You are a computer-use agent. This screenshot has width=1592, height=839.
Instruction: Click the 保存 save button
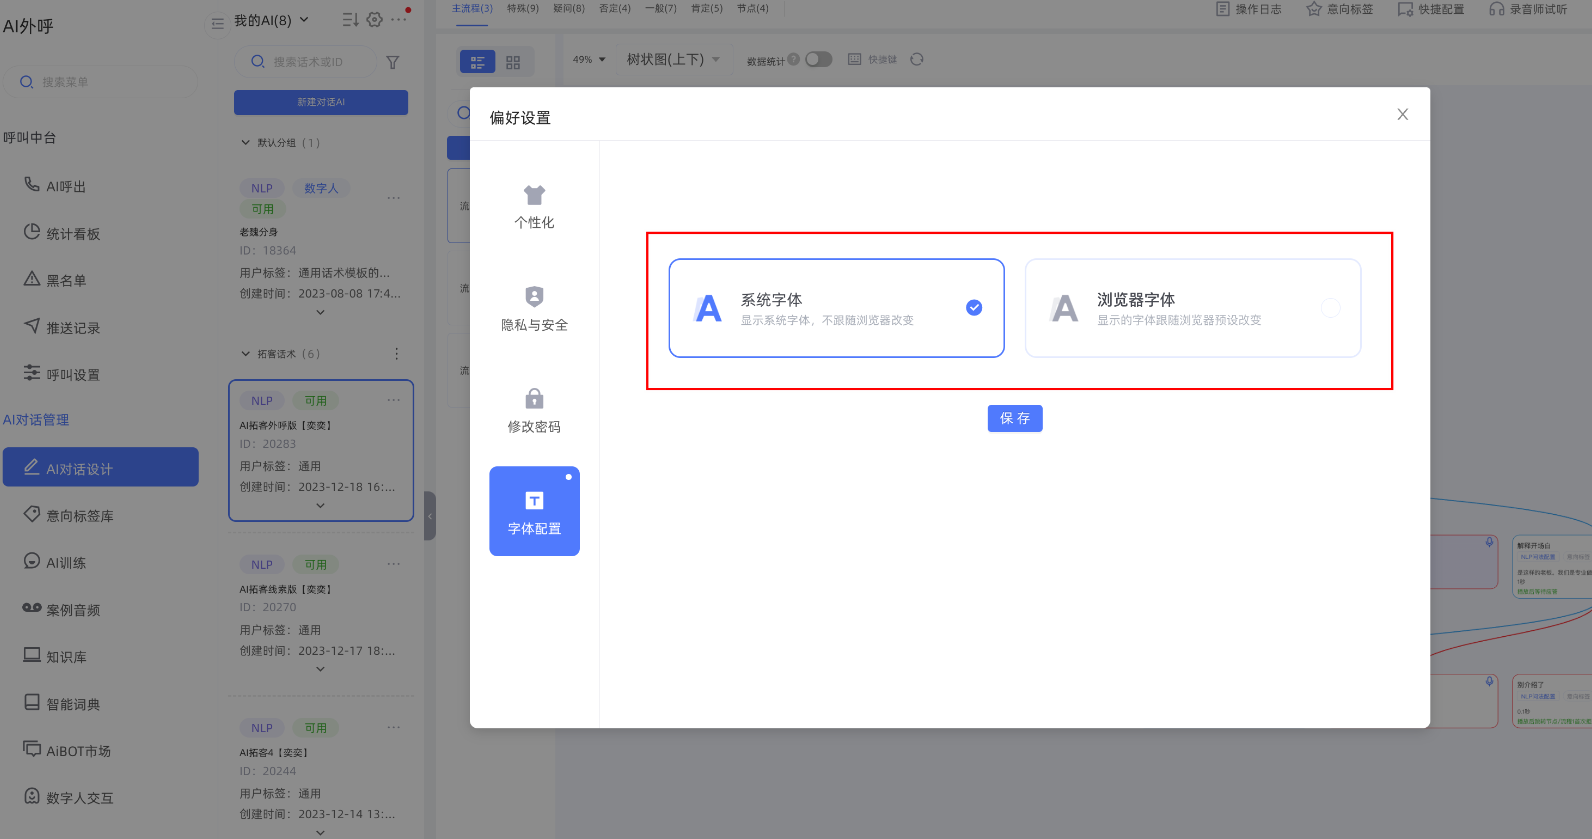[1014, 418]
